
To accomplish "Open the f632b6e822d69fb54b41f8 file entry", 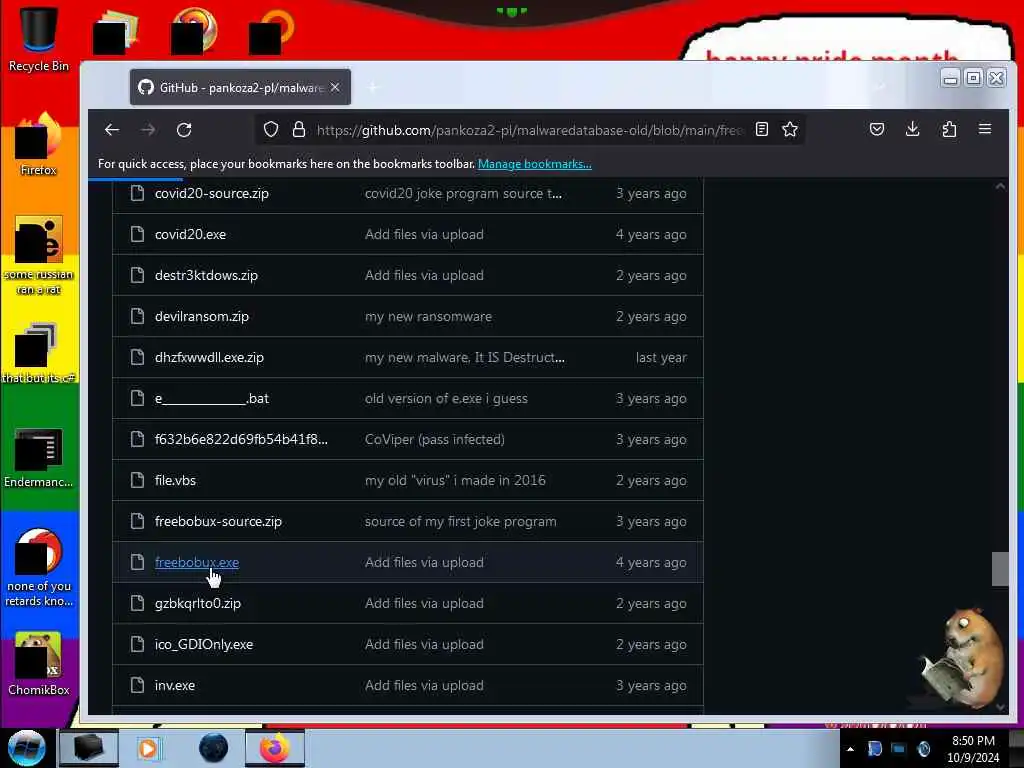I will [241, 440].
